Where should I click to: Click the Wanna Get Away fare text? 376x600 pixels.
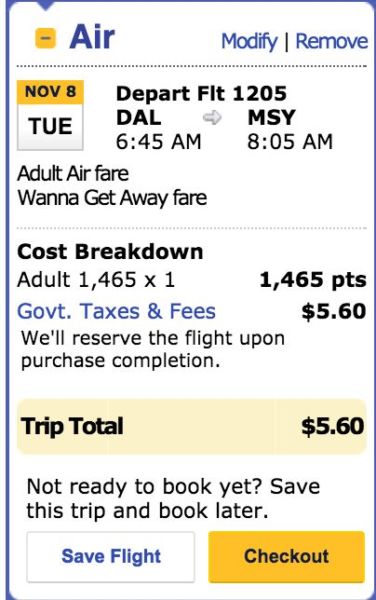[112, 198]
